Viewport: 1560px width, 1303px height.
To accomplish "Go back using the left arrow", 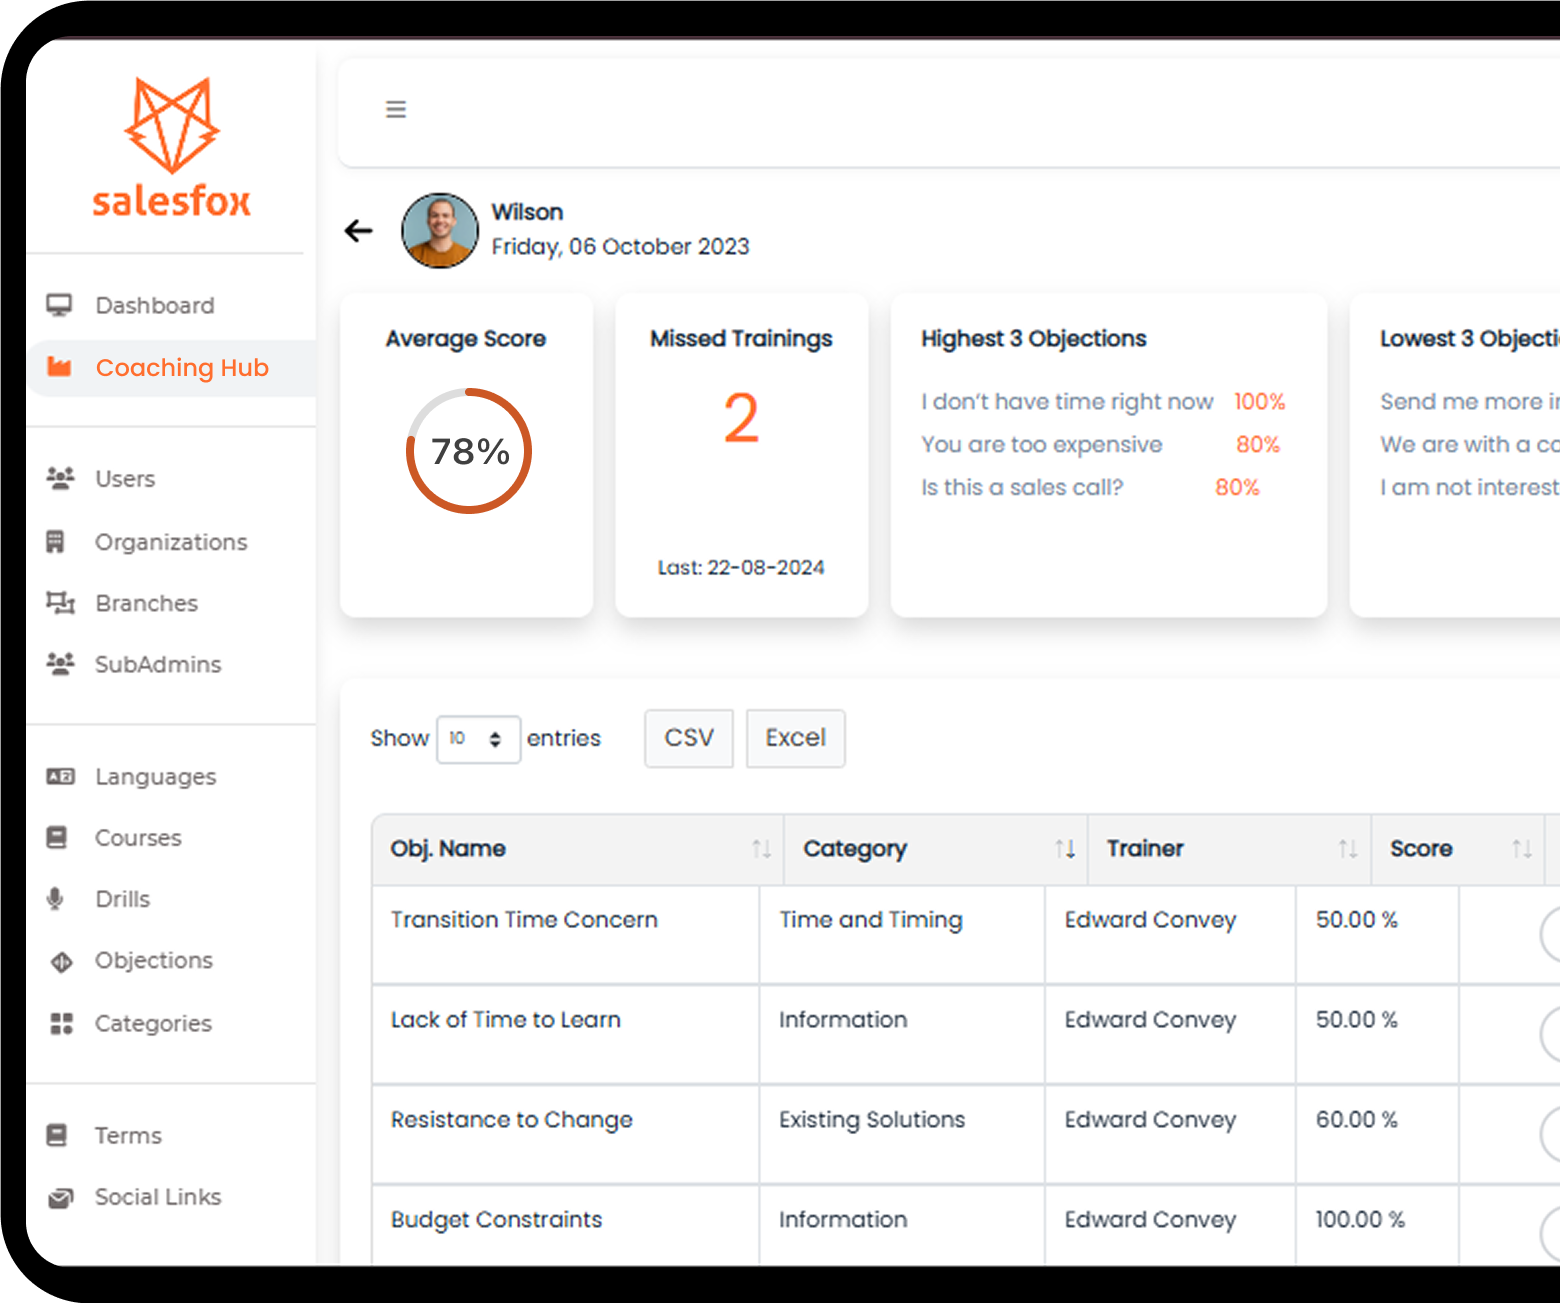I will click(358, 231).
